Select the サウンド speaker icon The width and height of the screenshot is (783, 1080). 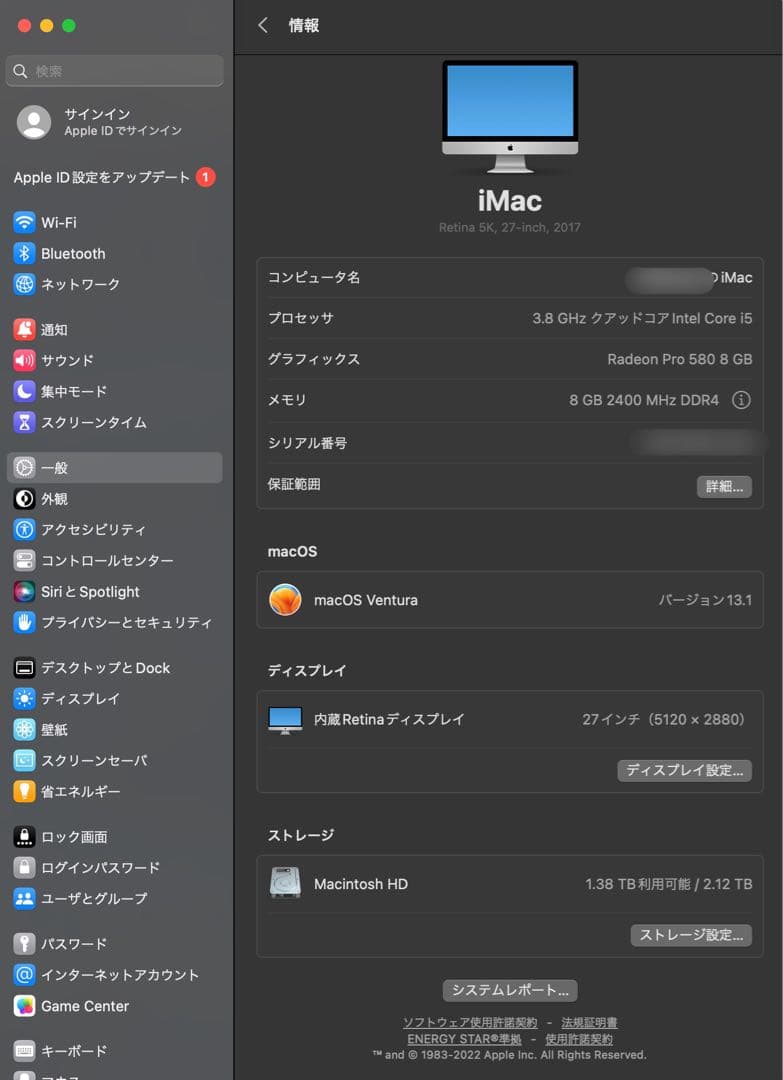[x=24, y=360]
